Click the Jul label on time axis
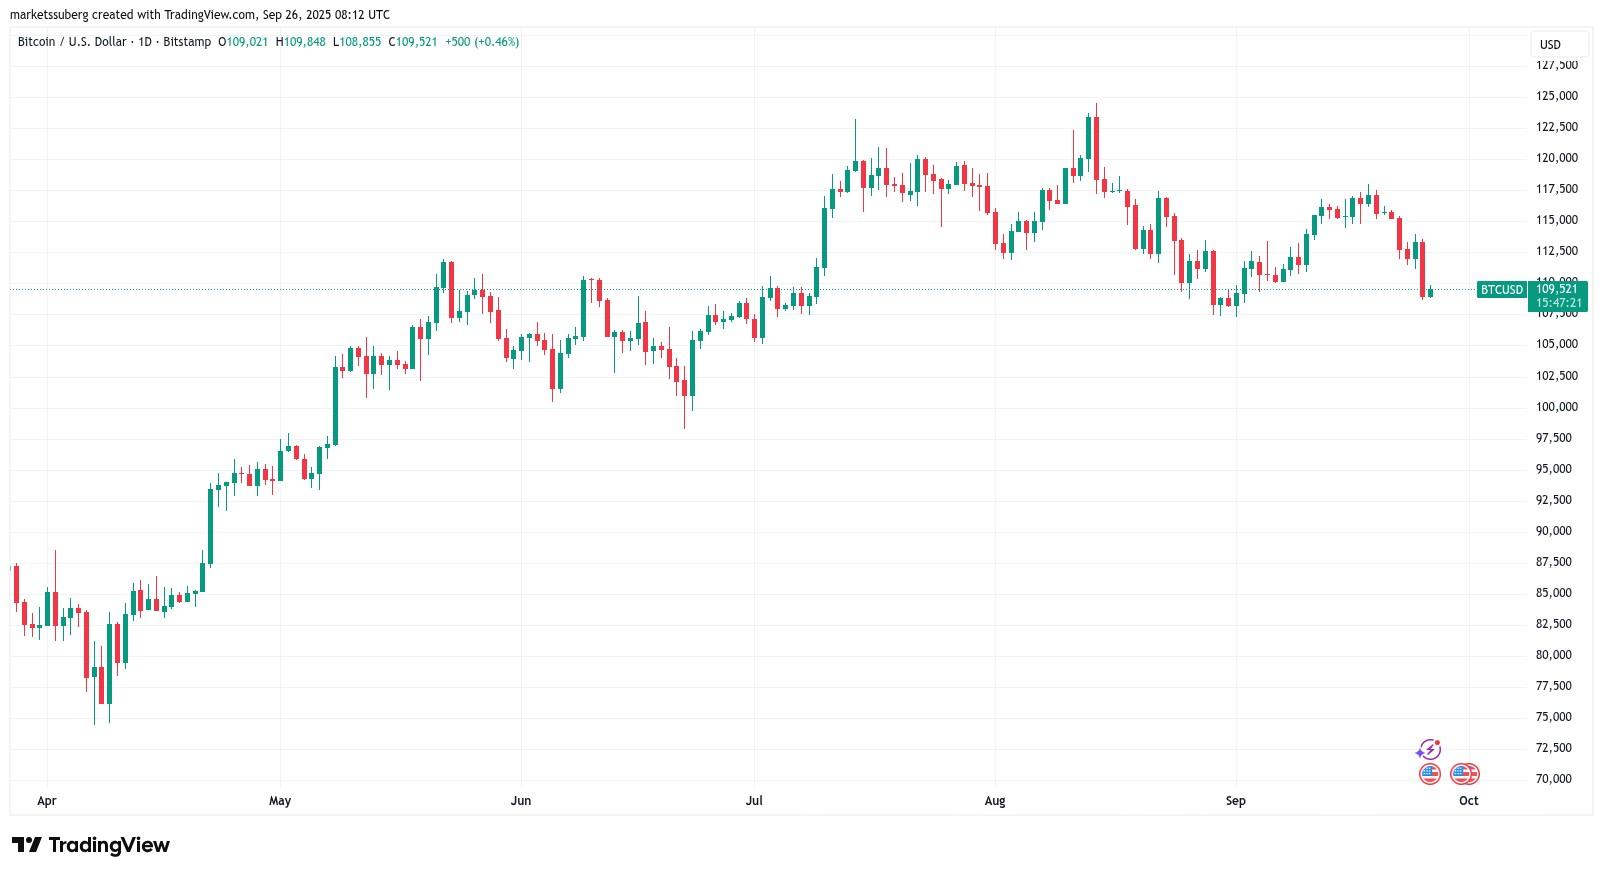 (755, 800)
